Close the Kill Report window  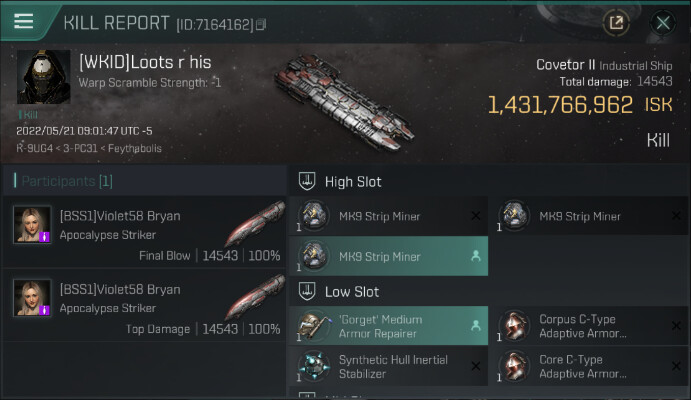(x=663, y=22)
